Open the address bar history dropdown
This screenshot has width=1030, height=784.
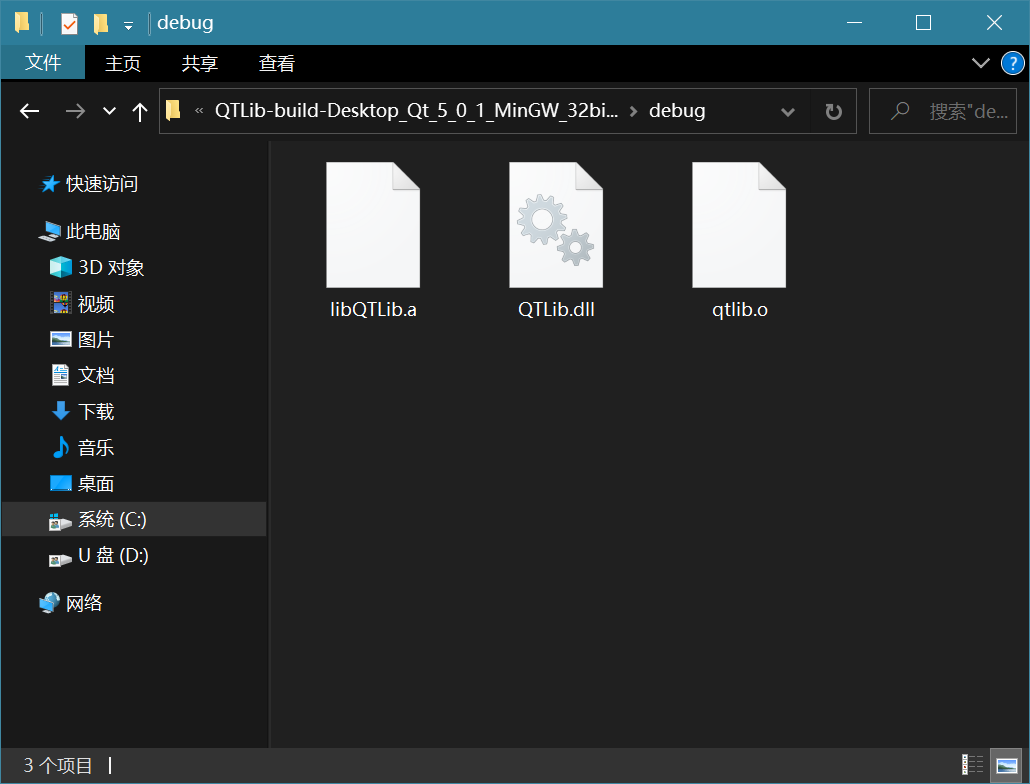click(x=787, y=111)
